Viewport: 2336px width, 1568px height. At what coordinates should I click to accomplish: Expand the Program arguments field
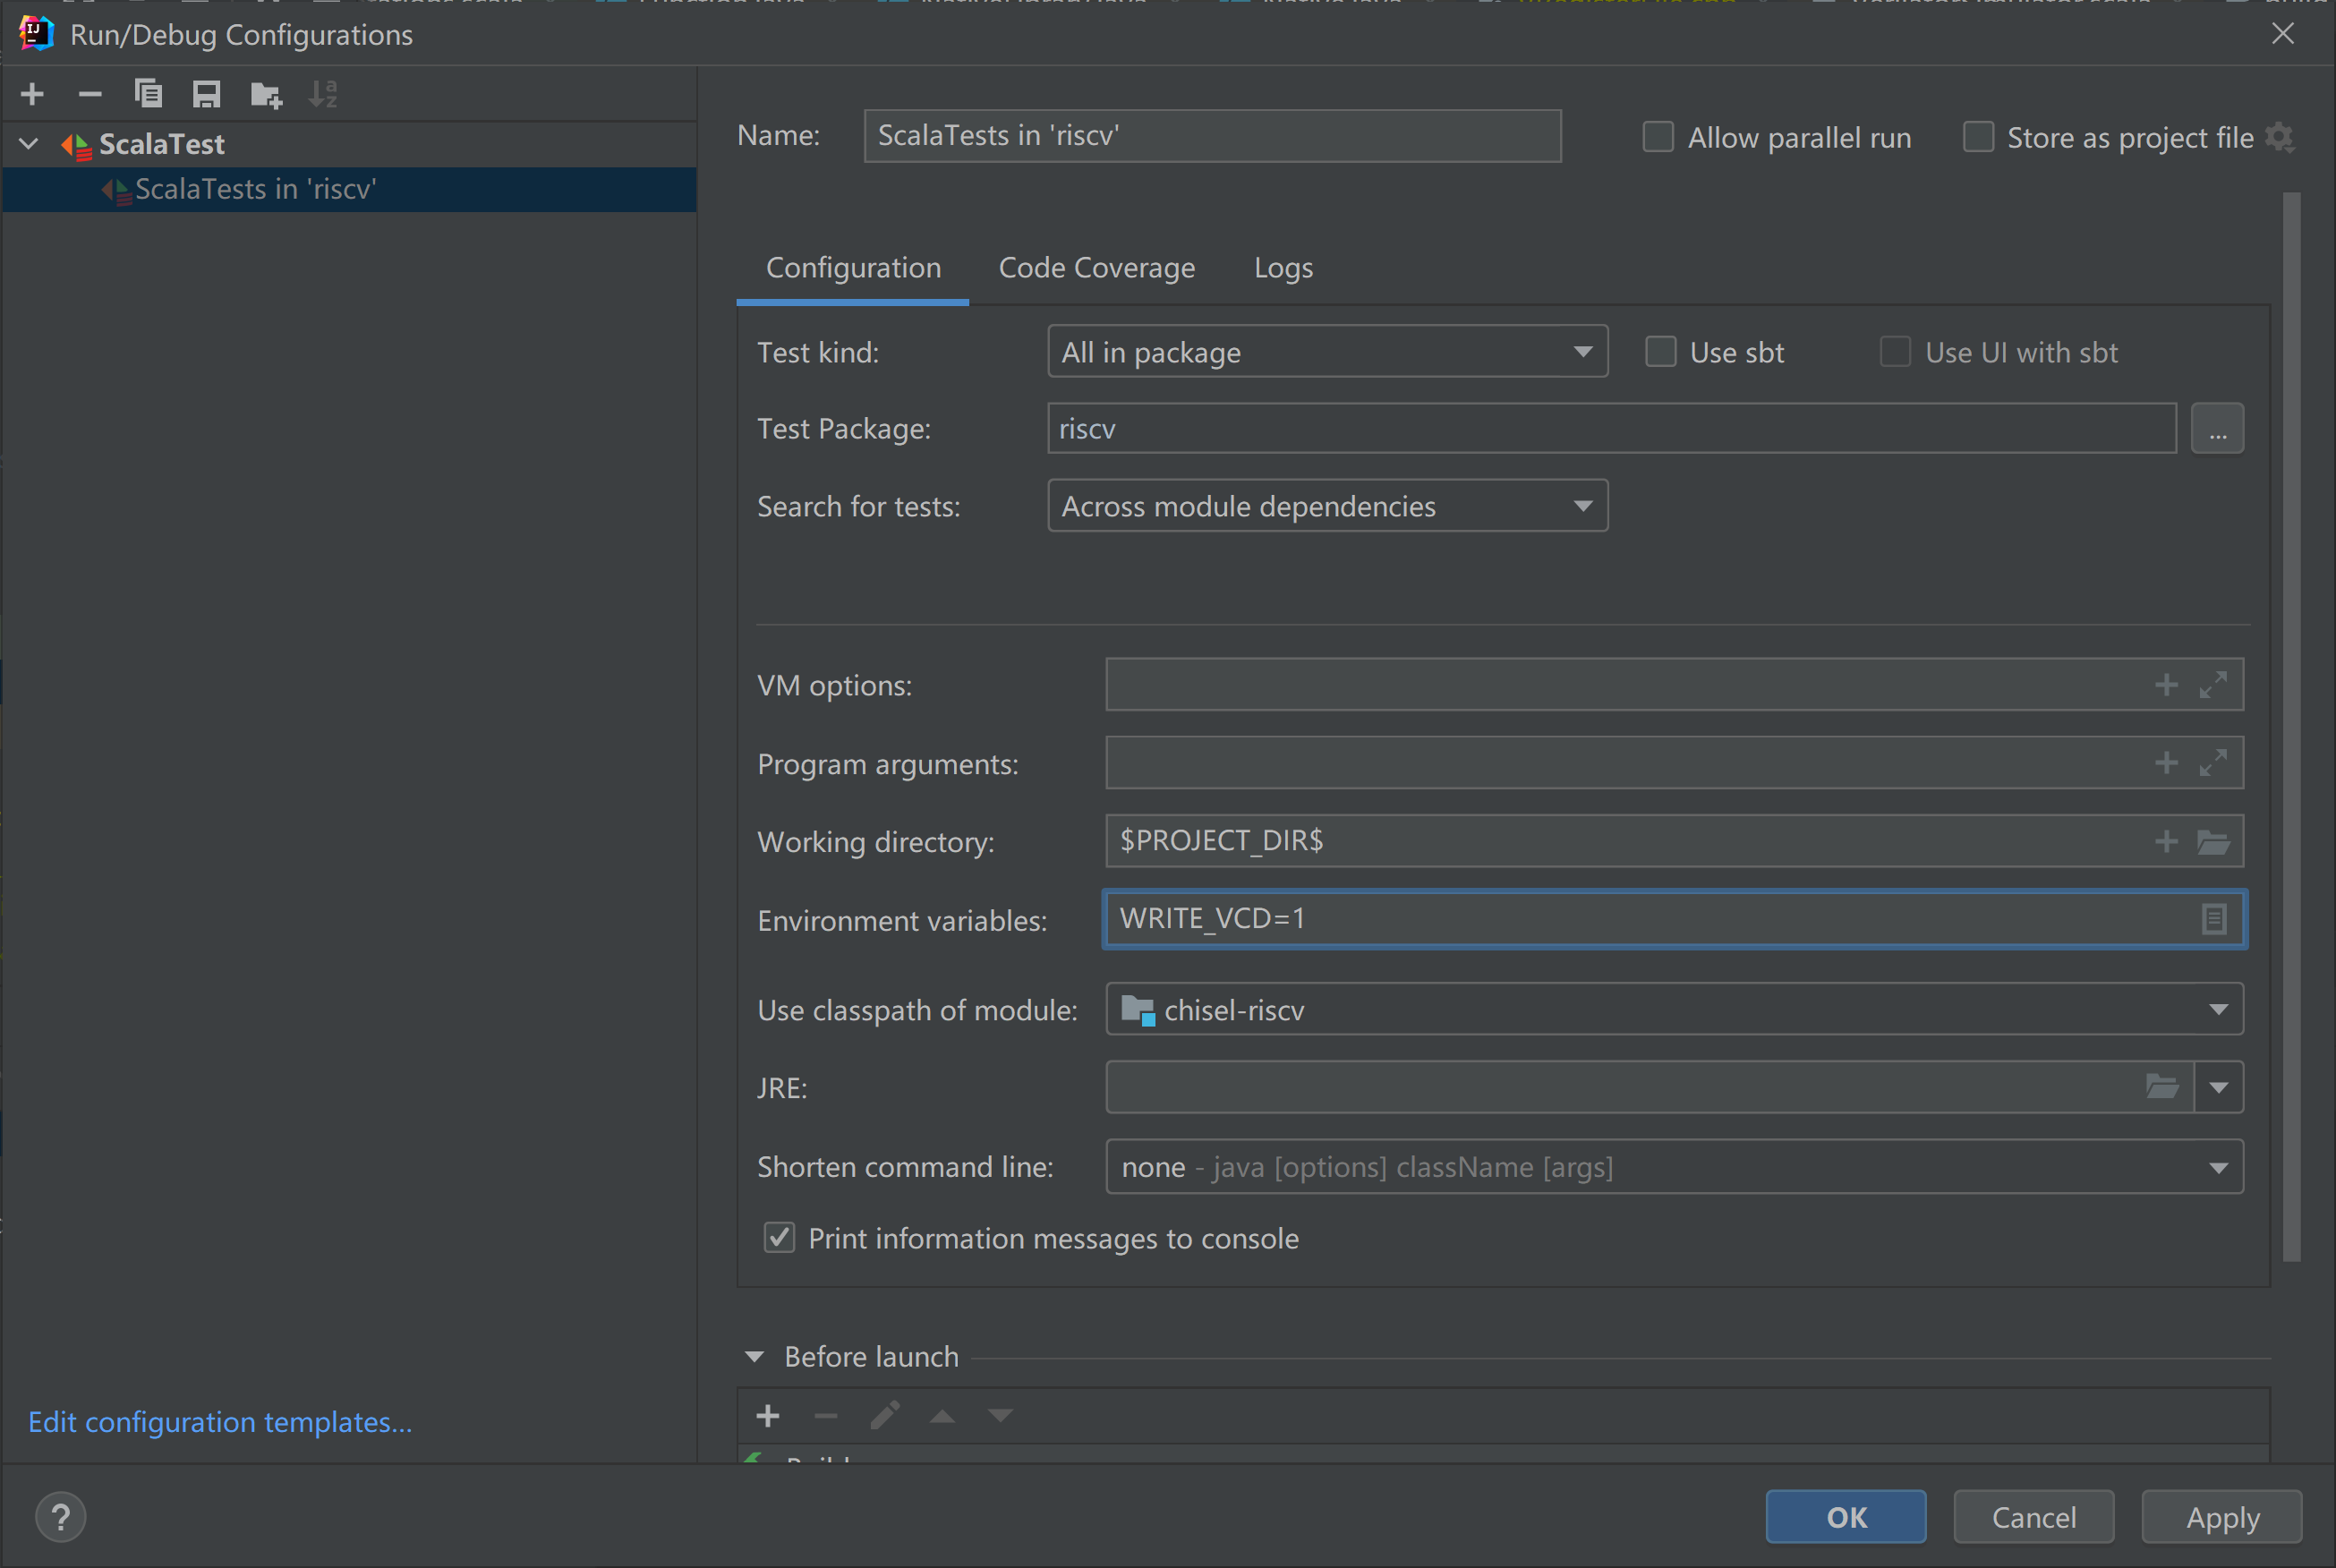click(2213, 763)
